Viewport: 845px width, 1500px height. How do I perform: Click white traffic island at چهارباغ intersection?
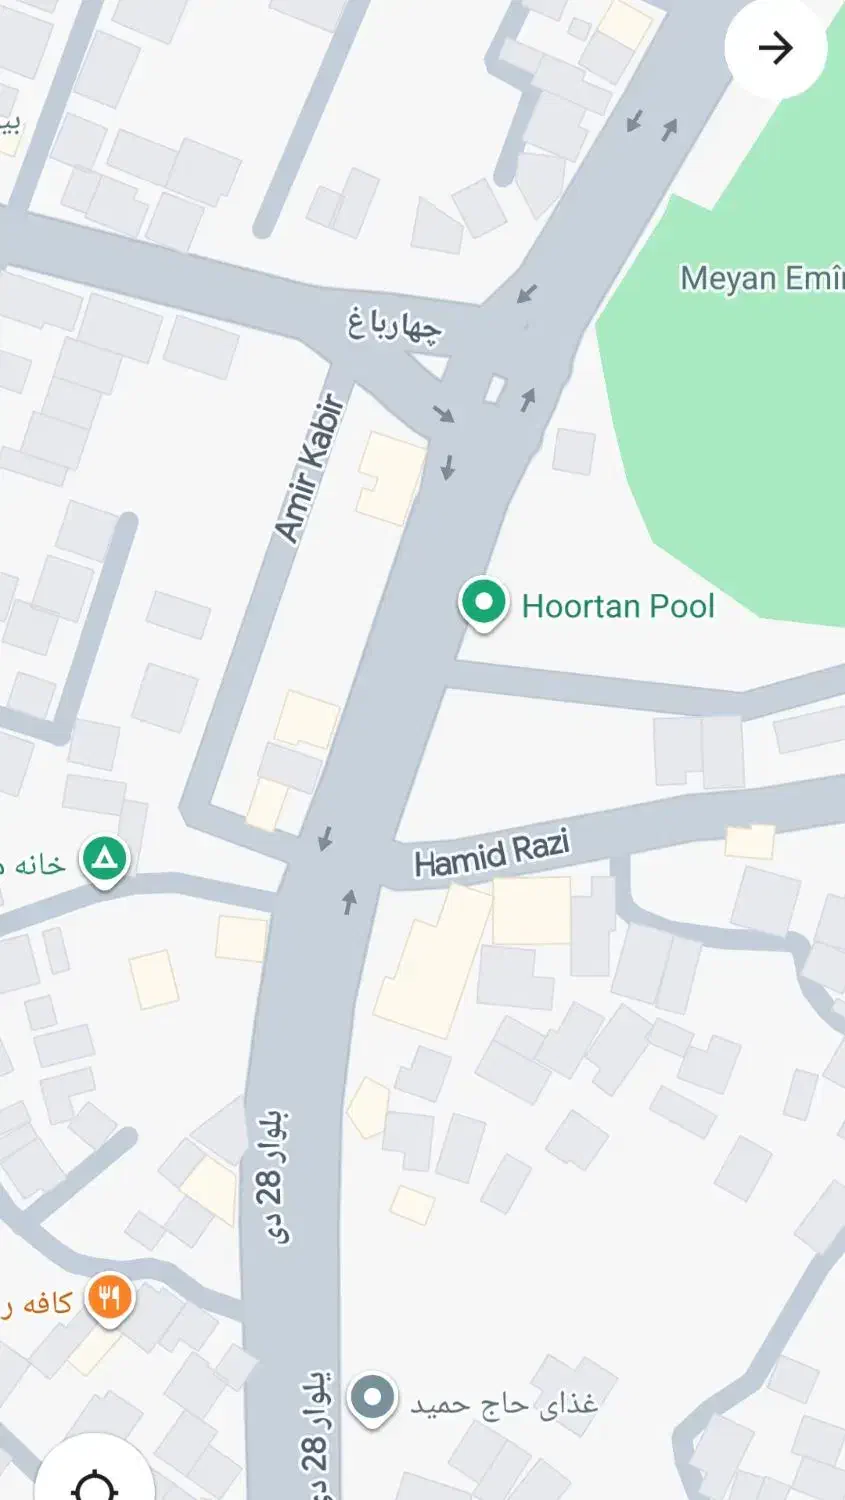click(496, 388)
